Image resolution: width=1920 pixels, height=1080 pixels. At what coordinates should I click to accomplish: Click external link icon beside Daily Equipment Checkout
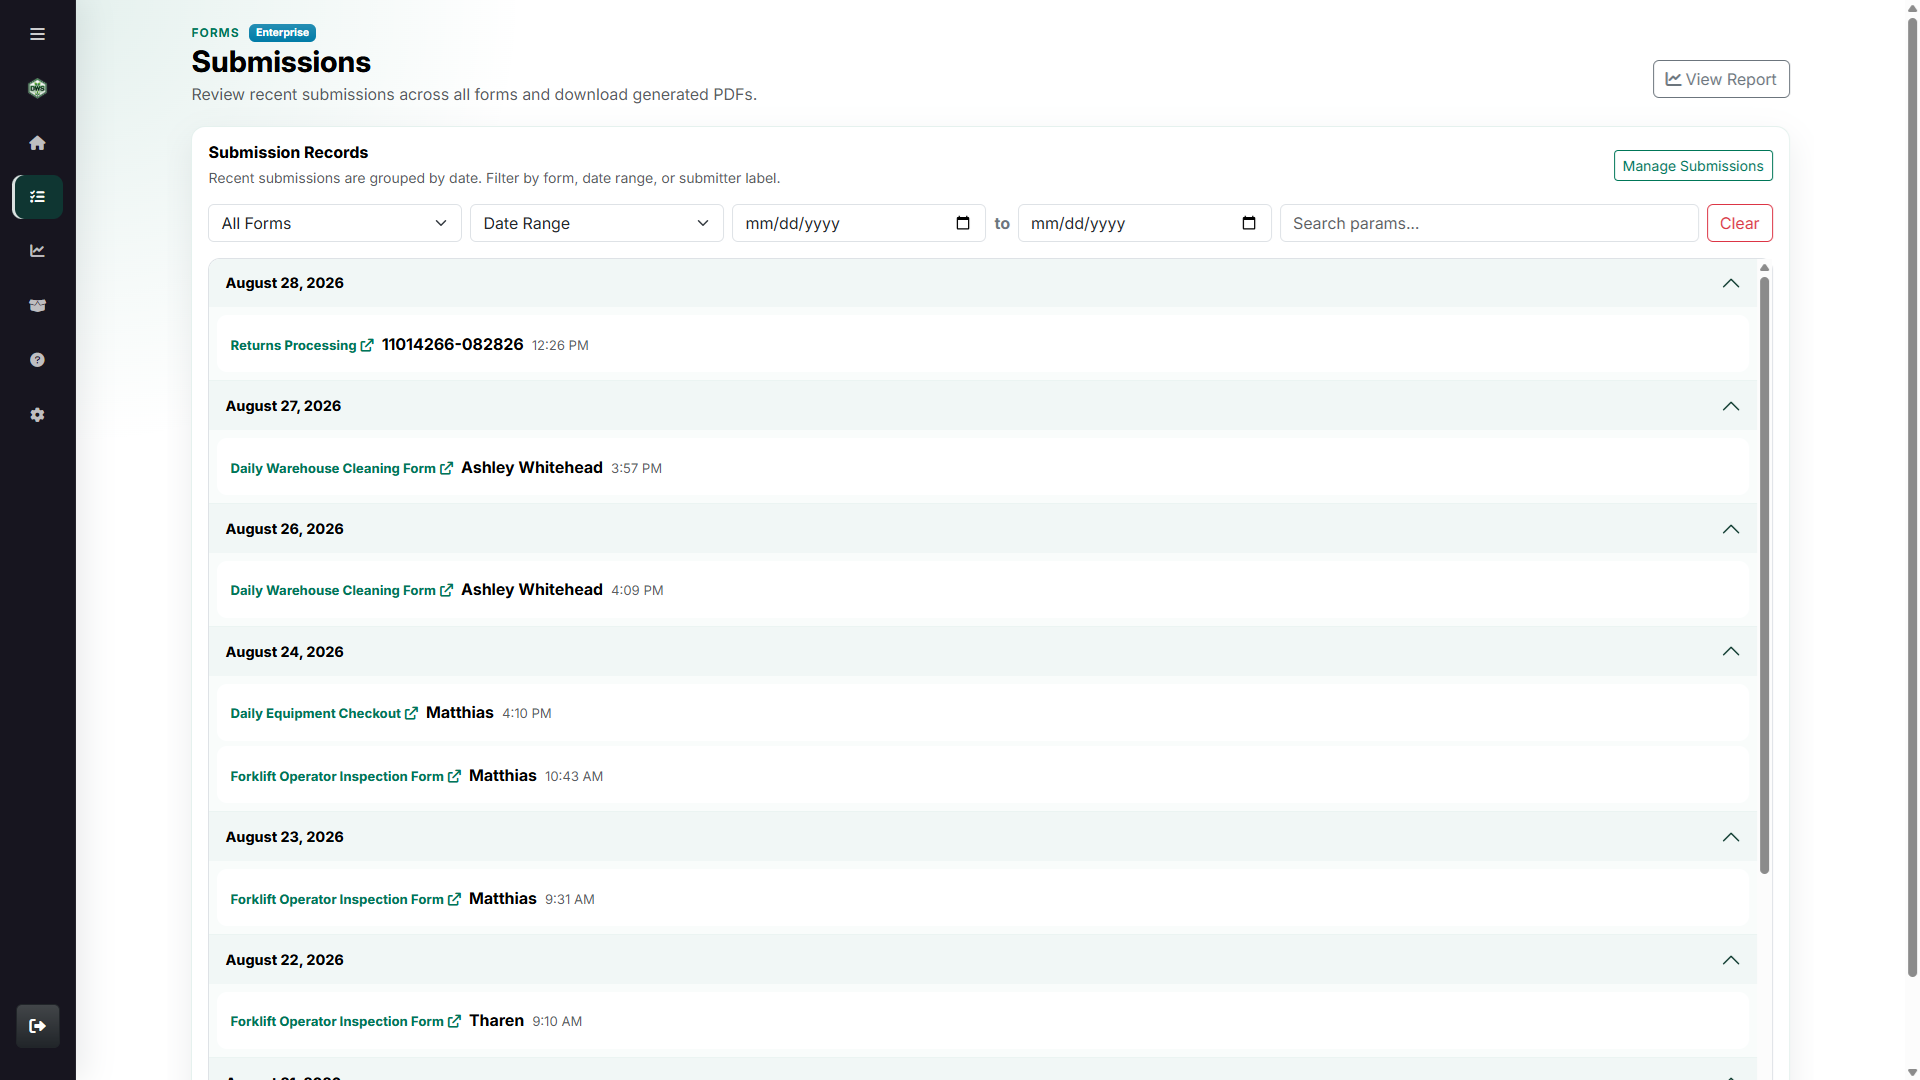coord(411,713)
